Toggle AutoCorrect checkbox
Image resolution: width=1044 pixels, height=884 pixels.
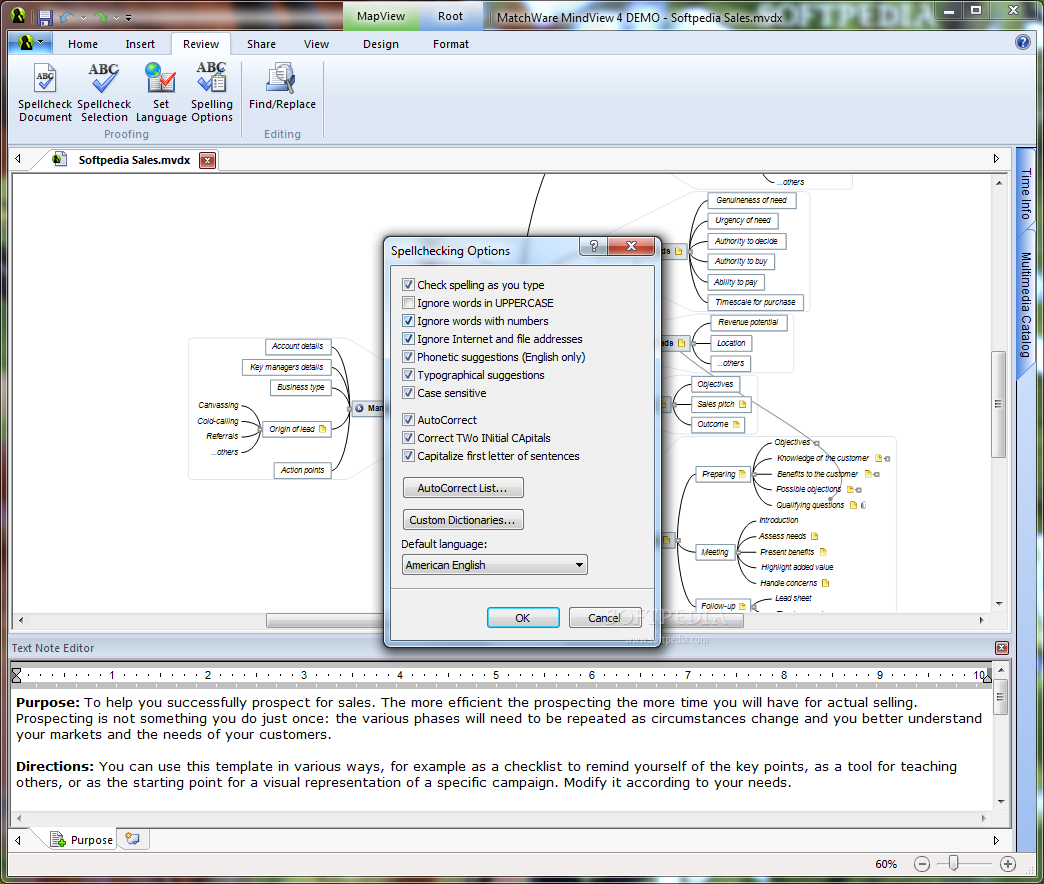[x=409, y=419]
